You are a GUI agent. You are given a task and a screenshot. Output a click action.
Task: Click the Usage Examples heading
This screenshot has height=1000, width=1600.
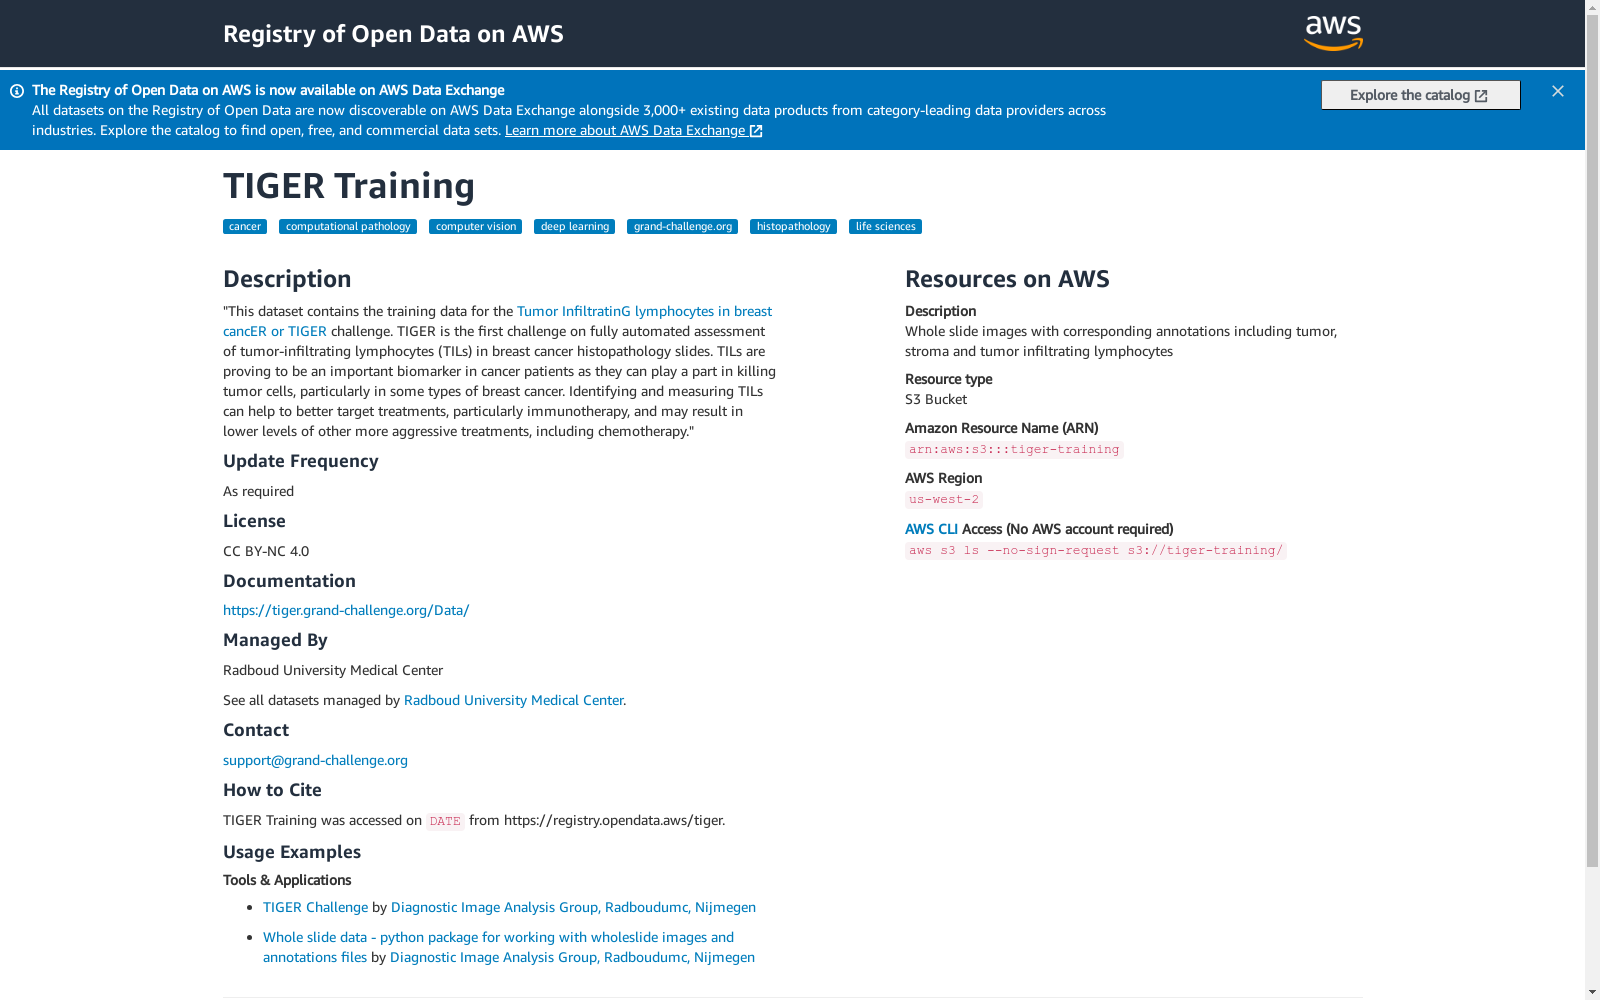coord(292,852)
